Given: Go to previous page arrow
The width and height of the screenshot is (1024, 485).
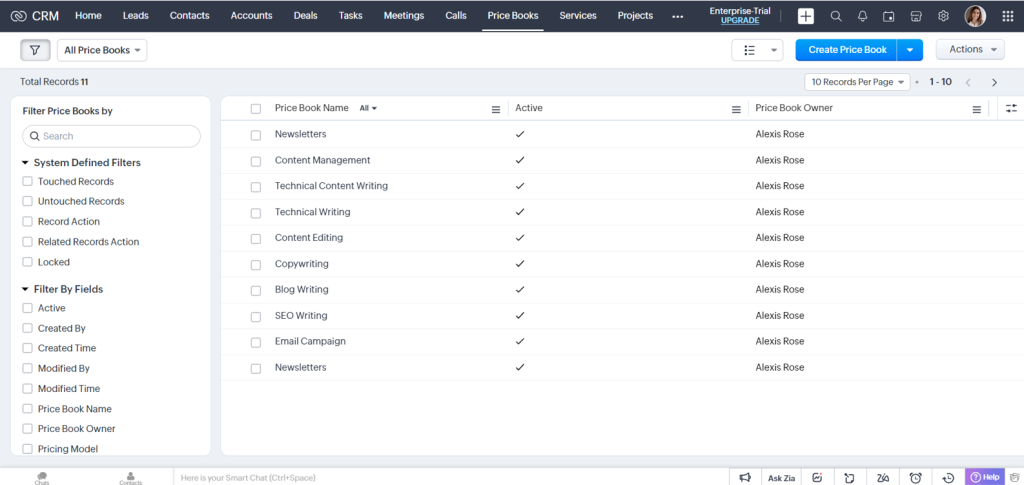Looking at the screenshot, I should tap(968, 82).
